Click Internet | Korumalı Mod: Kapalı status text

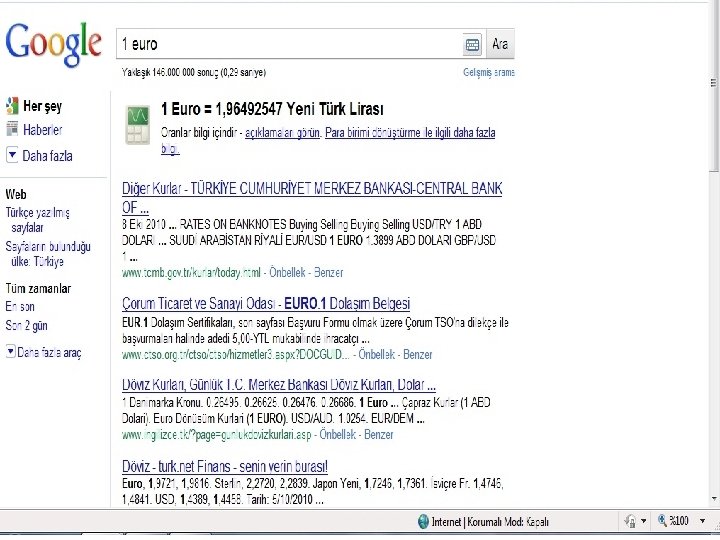(x=490, y=522)
